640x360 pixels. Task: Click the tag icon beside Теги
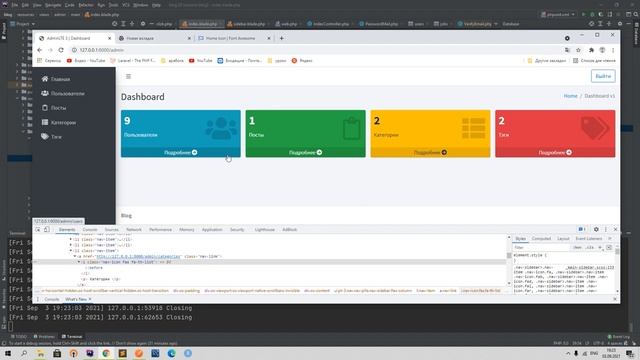[x=45, y=136]
